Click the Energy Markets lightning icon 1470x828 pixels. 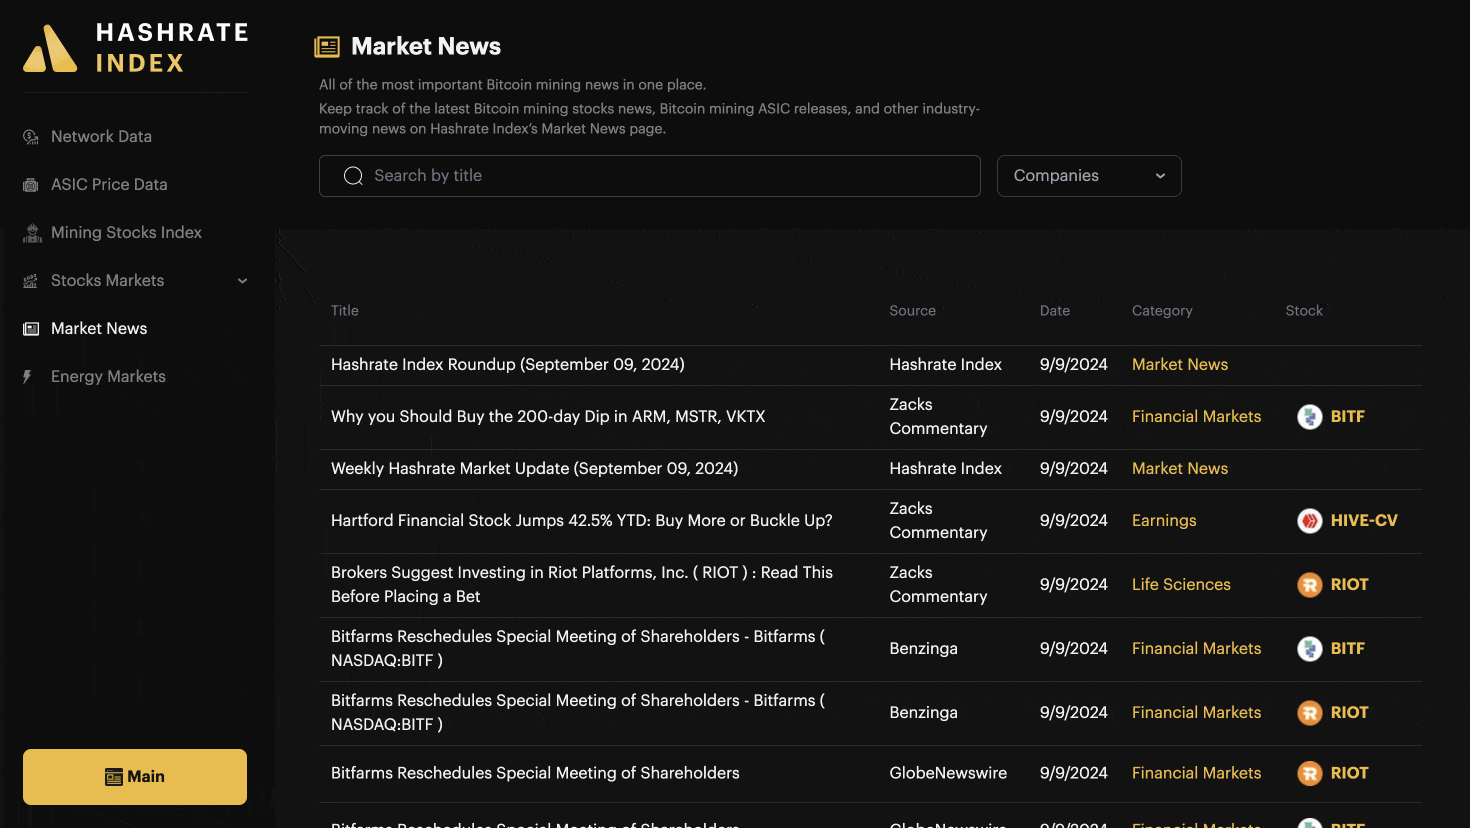point(28,377)
